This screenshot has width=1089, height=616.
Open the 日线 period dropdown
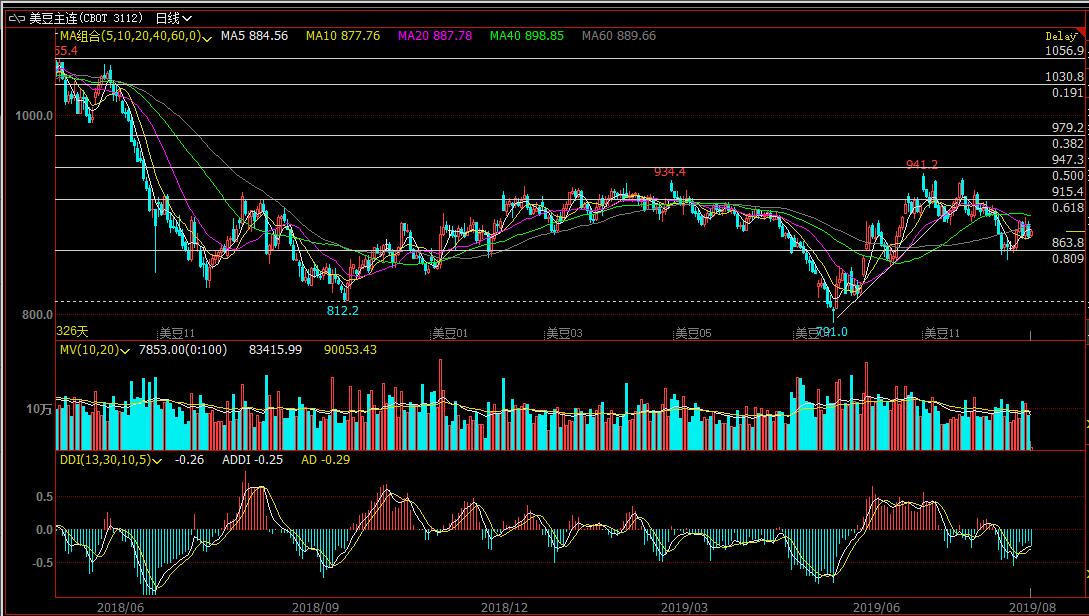coord(174,18)
